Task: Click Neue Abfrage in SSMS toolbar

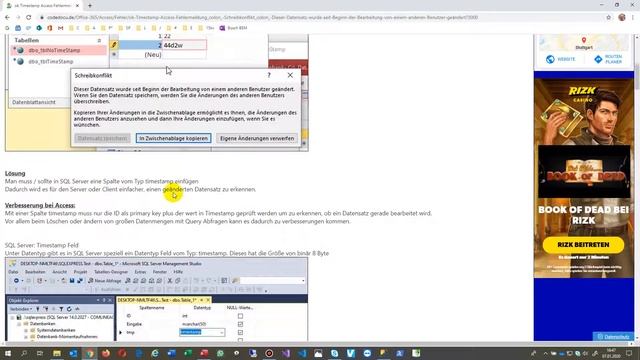Action: tap(104, 281)
